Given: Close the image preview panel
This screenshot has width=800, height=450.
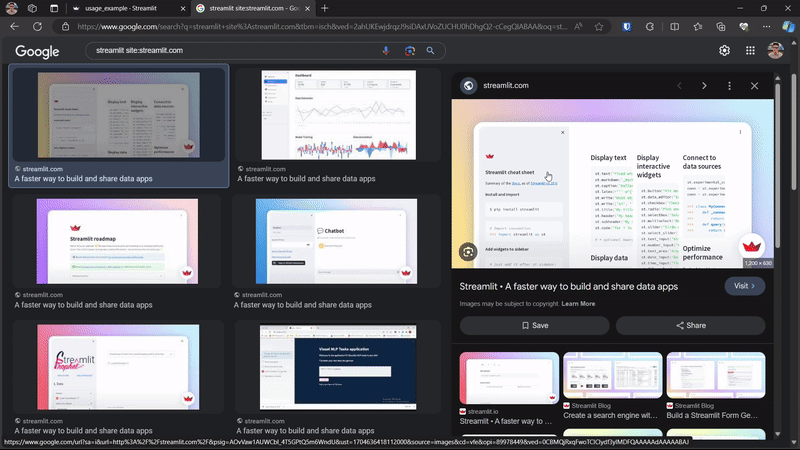Looking at the screenshot, I should 755,86.
